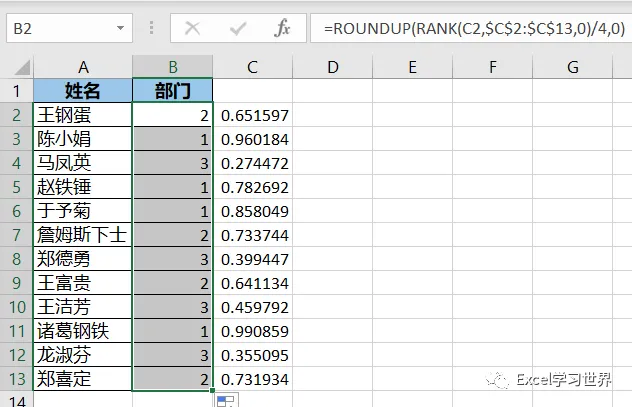Select cell containing 郑喜定
The height and width of the screenshot is (407, 632).
pos(83,379)
